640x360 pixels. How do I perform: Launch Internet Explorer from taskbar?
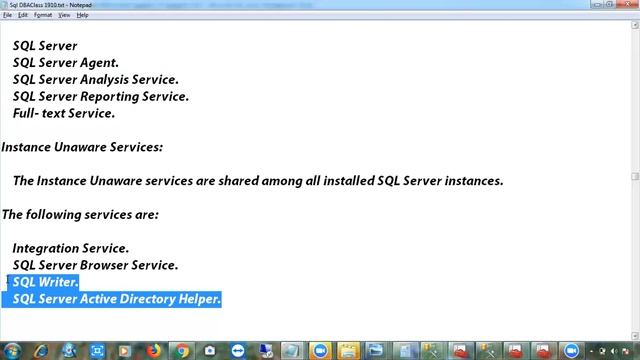(x=41, y=351)
